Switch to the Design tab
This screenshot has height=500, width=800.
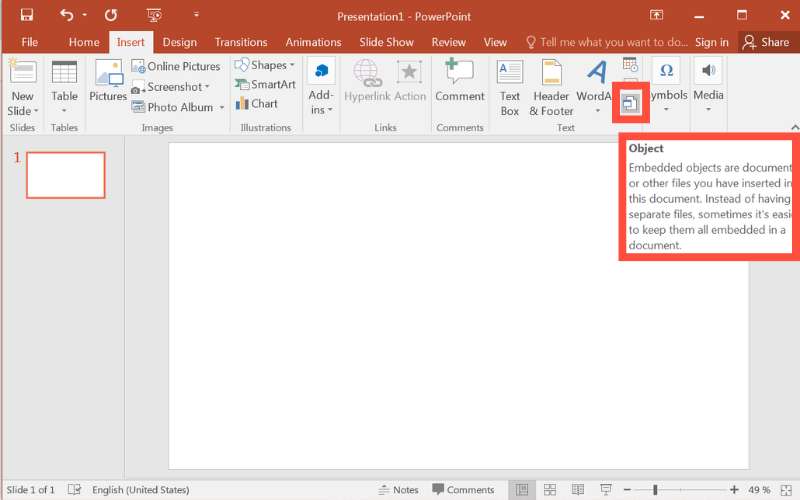[x=179, y=42]
